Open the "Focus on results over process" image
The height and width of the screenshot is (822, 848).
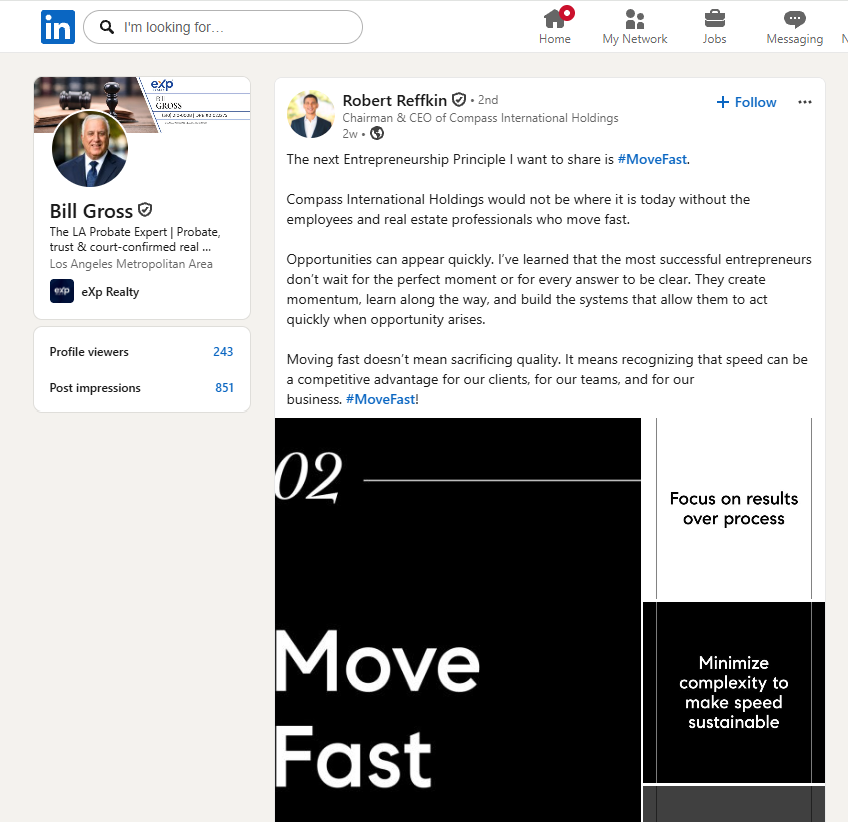pos(734,508)
